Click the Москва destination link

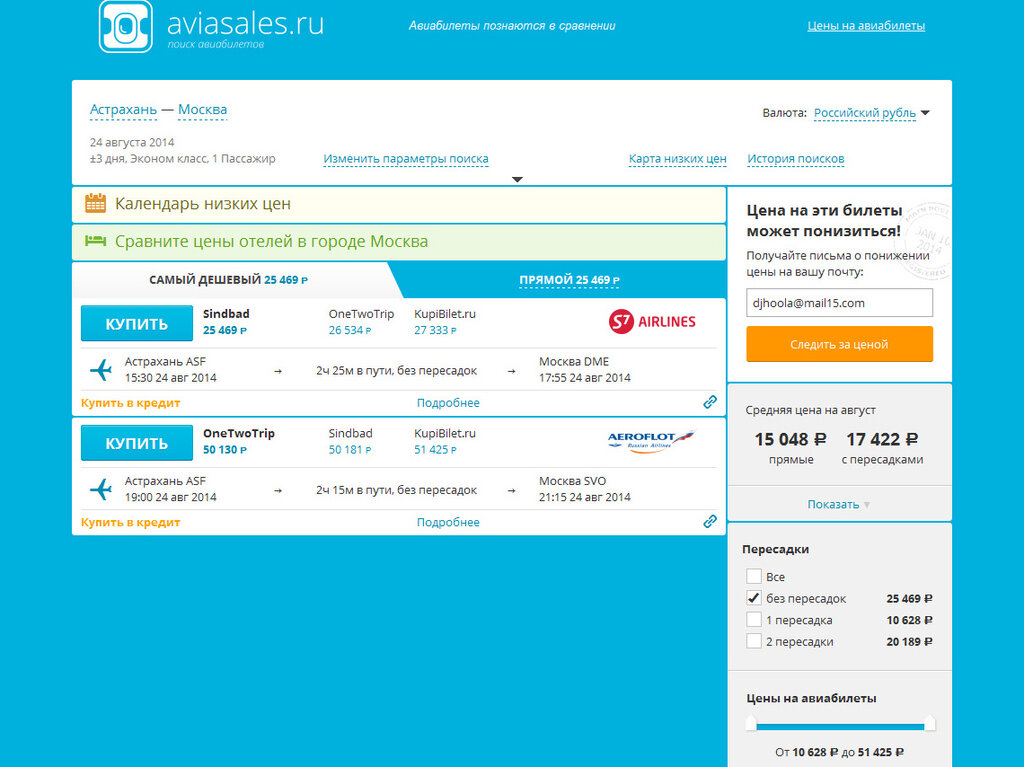[202, 110]
